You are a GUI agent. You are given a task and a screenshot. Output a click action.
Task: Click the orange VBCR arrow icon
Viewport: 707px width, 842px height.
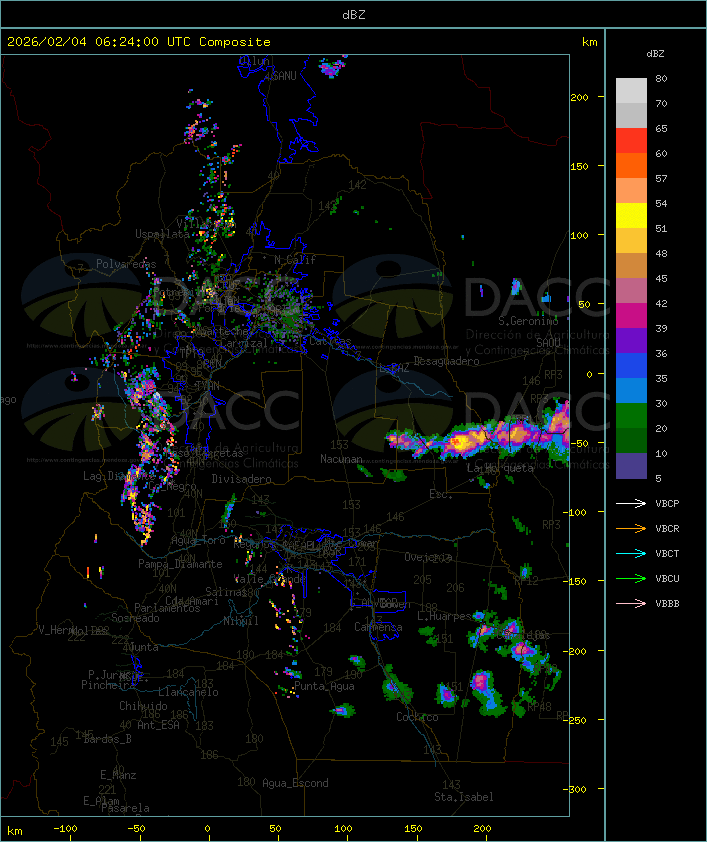pyautogui.click(x=631, y=528)
